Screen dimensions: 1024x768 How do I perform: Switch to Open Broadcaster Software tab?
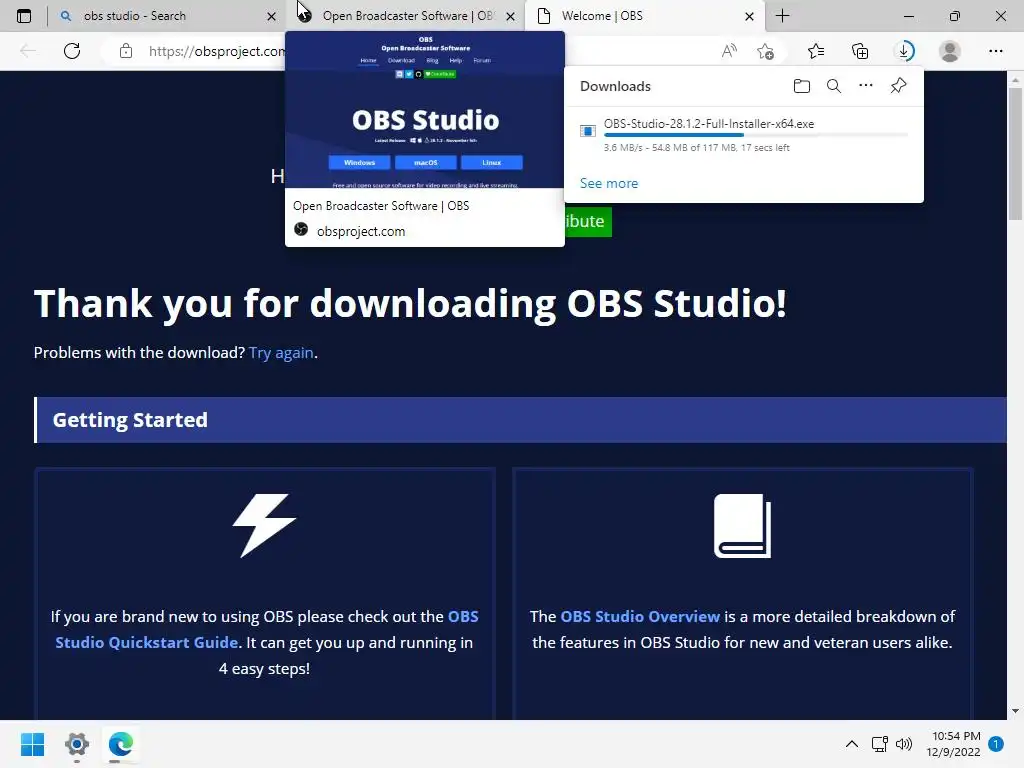pyautogui.click(x=406, y=16)
